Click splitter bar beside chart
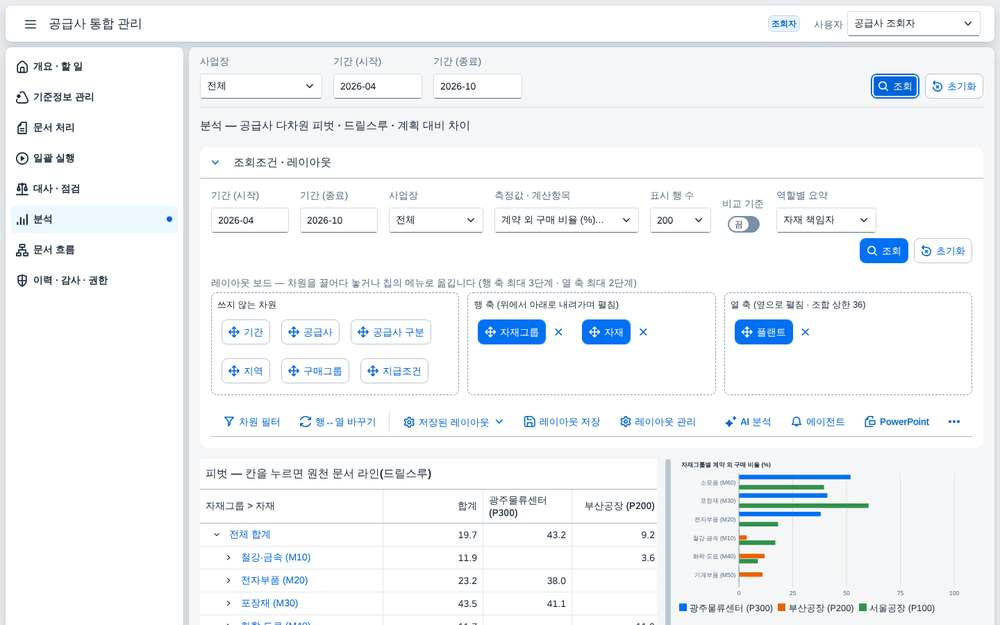 [668, 542]
